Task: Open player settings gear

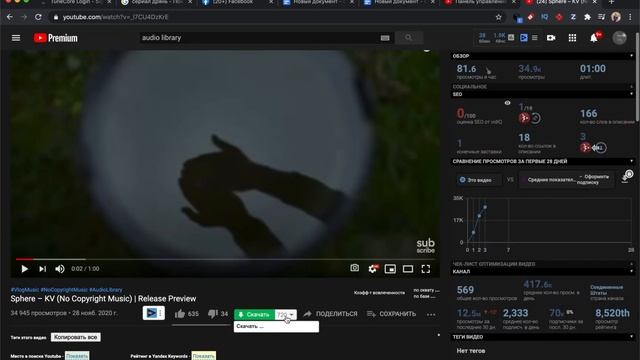Action: pyautogui.click(x=373, y=269)
